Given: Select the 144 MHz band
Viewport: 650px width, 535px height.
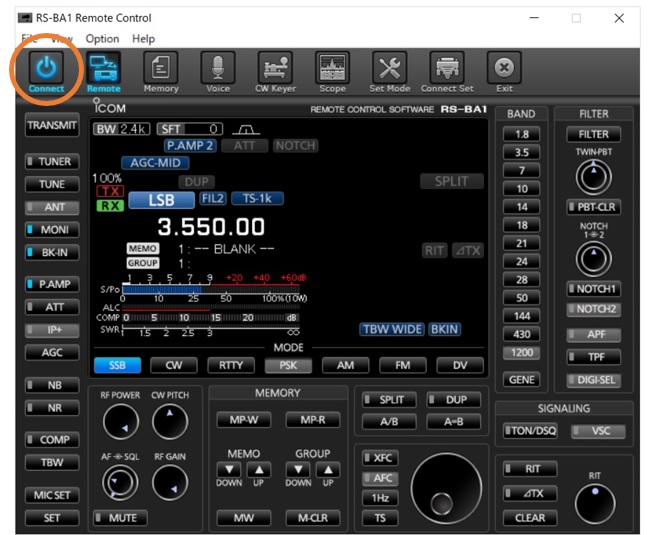Looking at the screenshot, I should (521, 316).
